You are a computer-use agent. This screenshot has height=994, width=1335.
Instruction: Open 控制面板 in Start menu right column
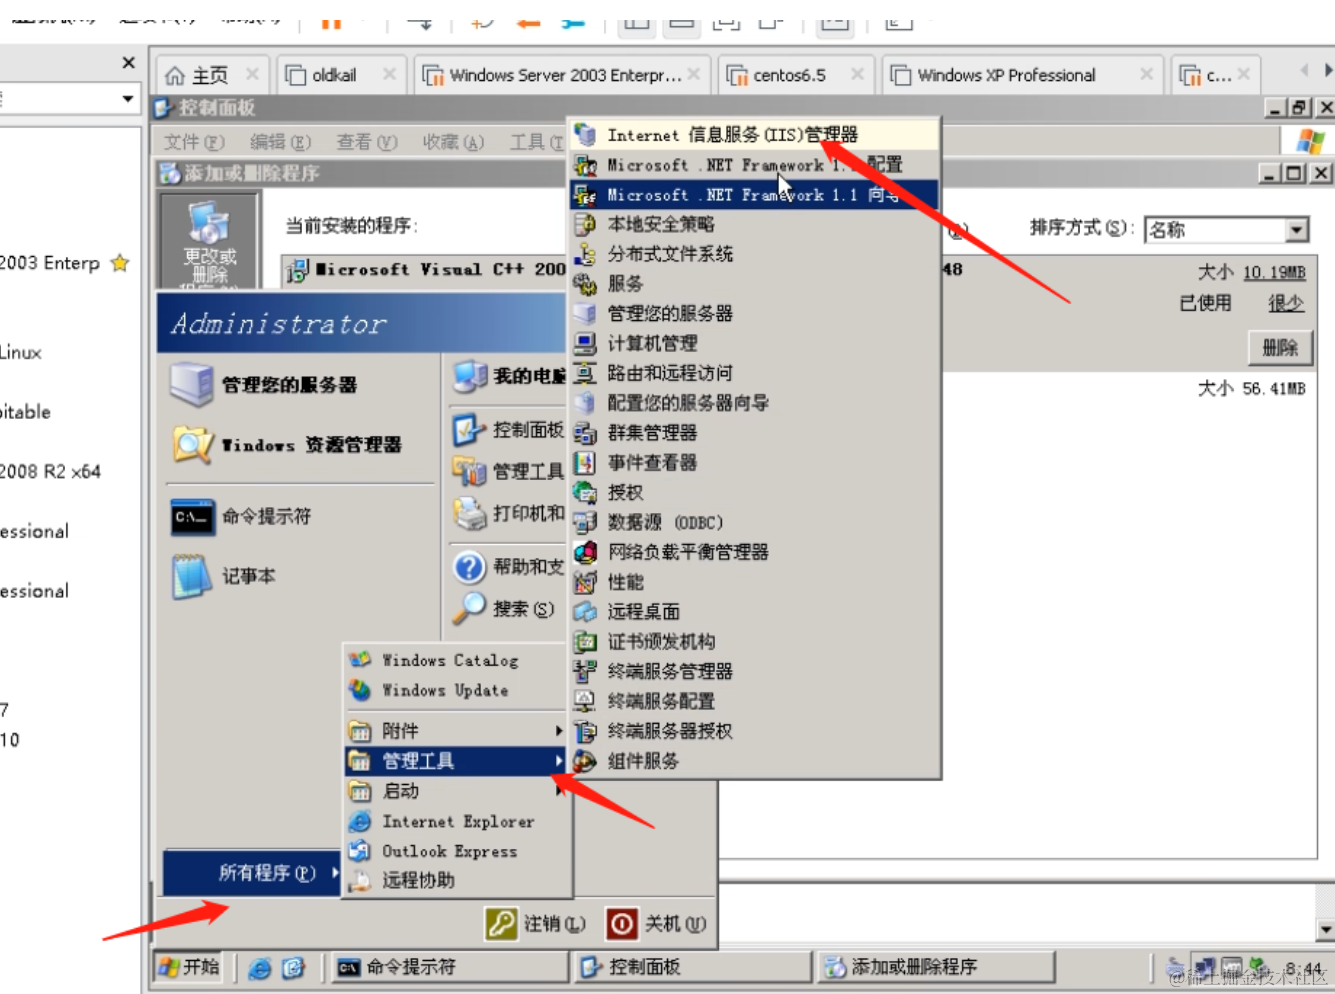pyautogui.click(x=508, y=430)
